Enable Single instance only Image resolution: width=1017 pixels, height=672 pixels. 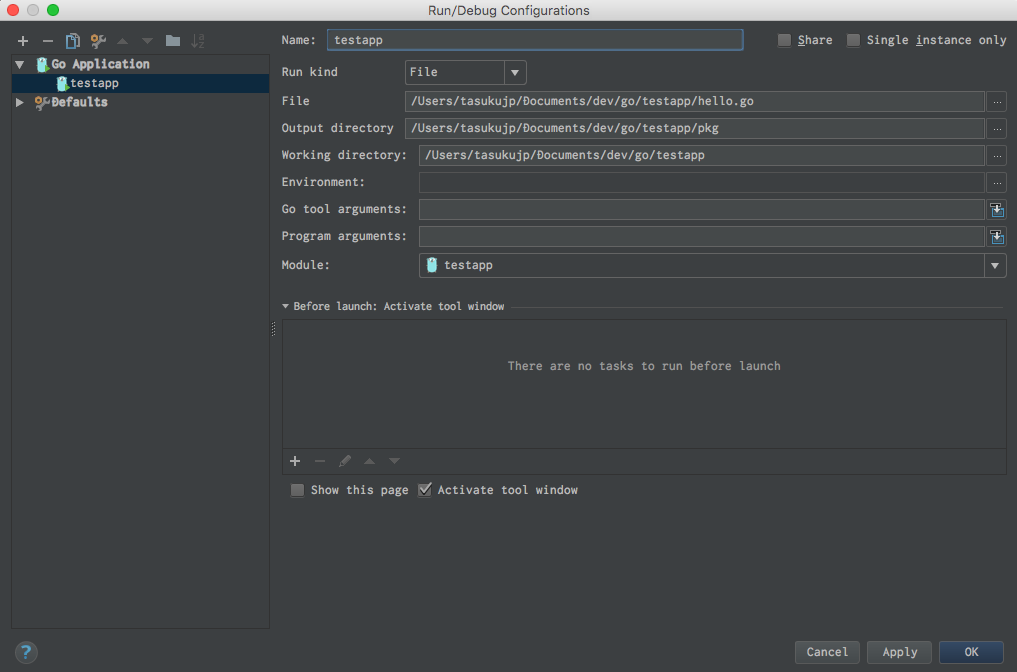click(x=853, y=40)
